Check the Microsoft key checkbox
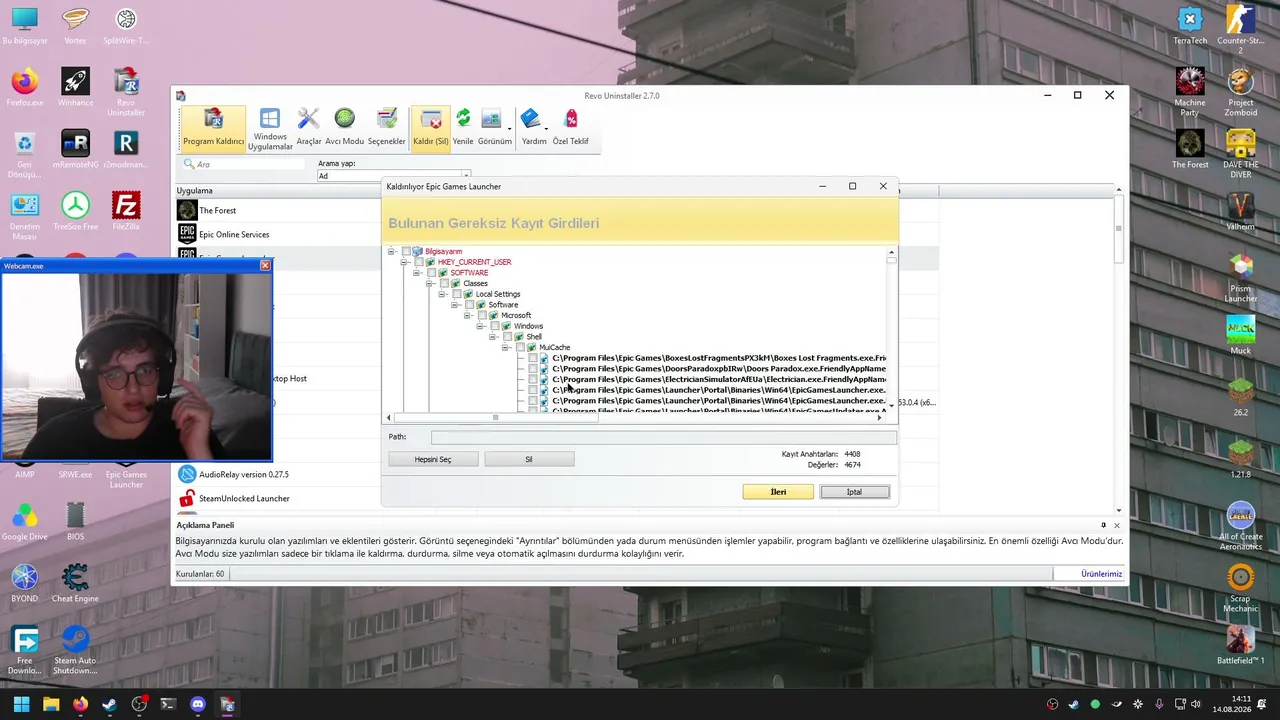The image size is (1280, 720). point(482,315)
